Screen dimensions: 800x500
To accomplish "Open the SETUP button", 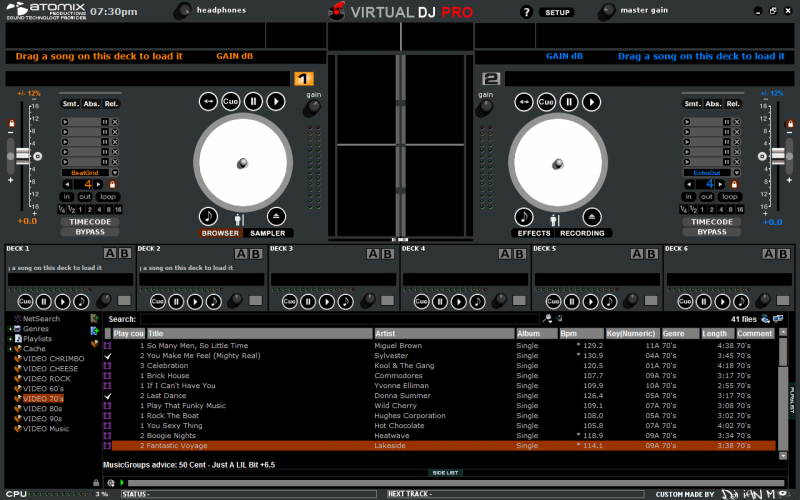I will 557,12.
